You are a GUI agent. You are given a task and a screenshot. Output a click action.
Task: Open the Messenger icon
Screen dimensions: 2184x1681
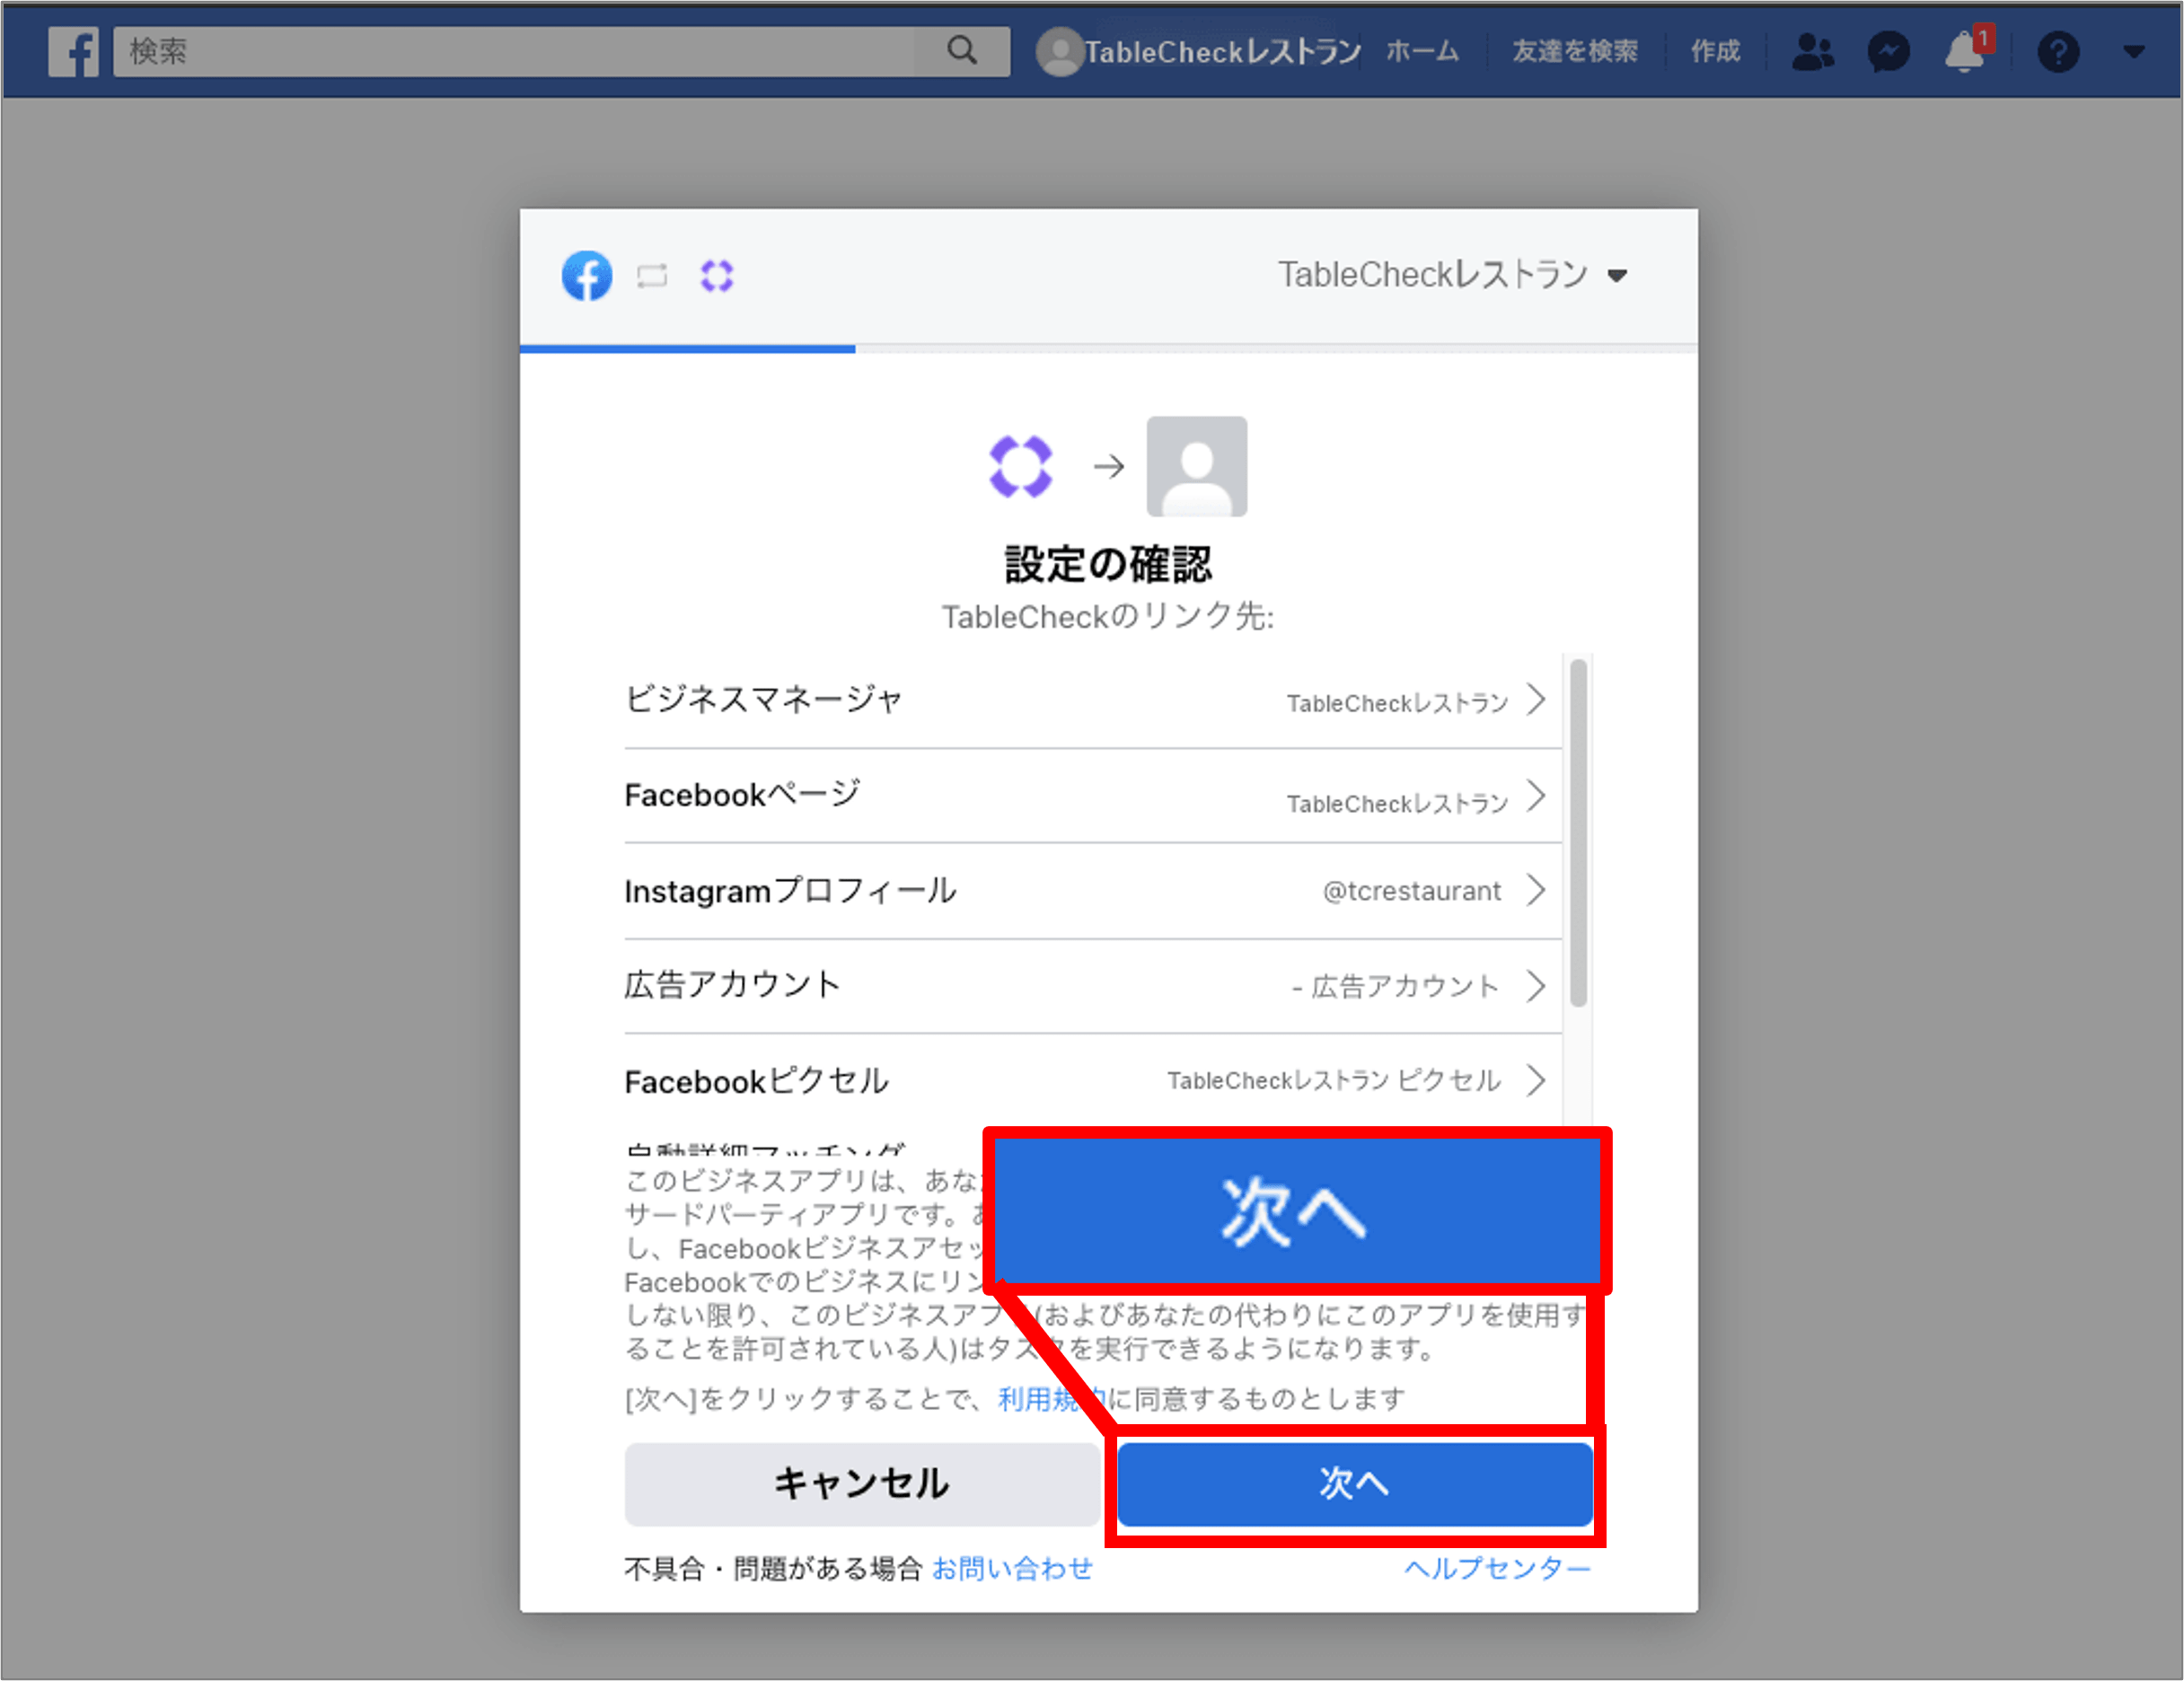tap(1888, 52)
